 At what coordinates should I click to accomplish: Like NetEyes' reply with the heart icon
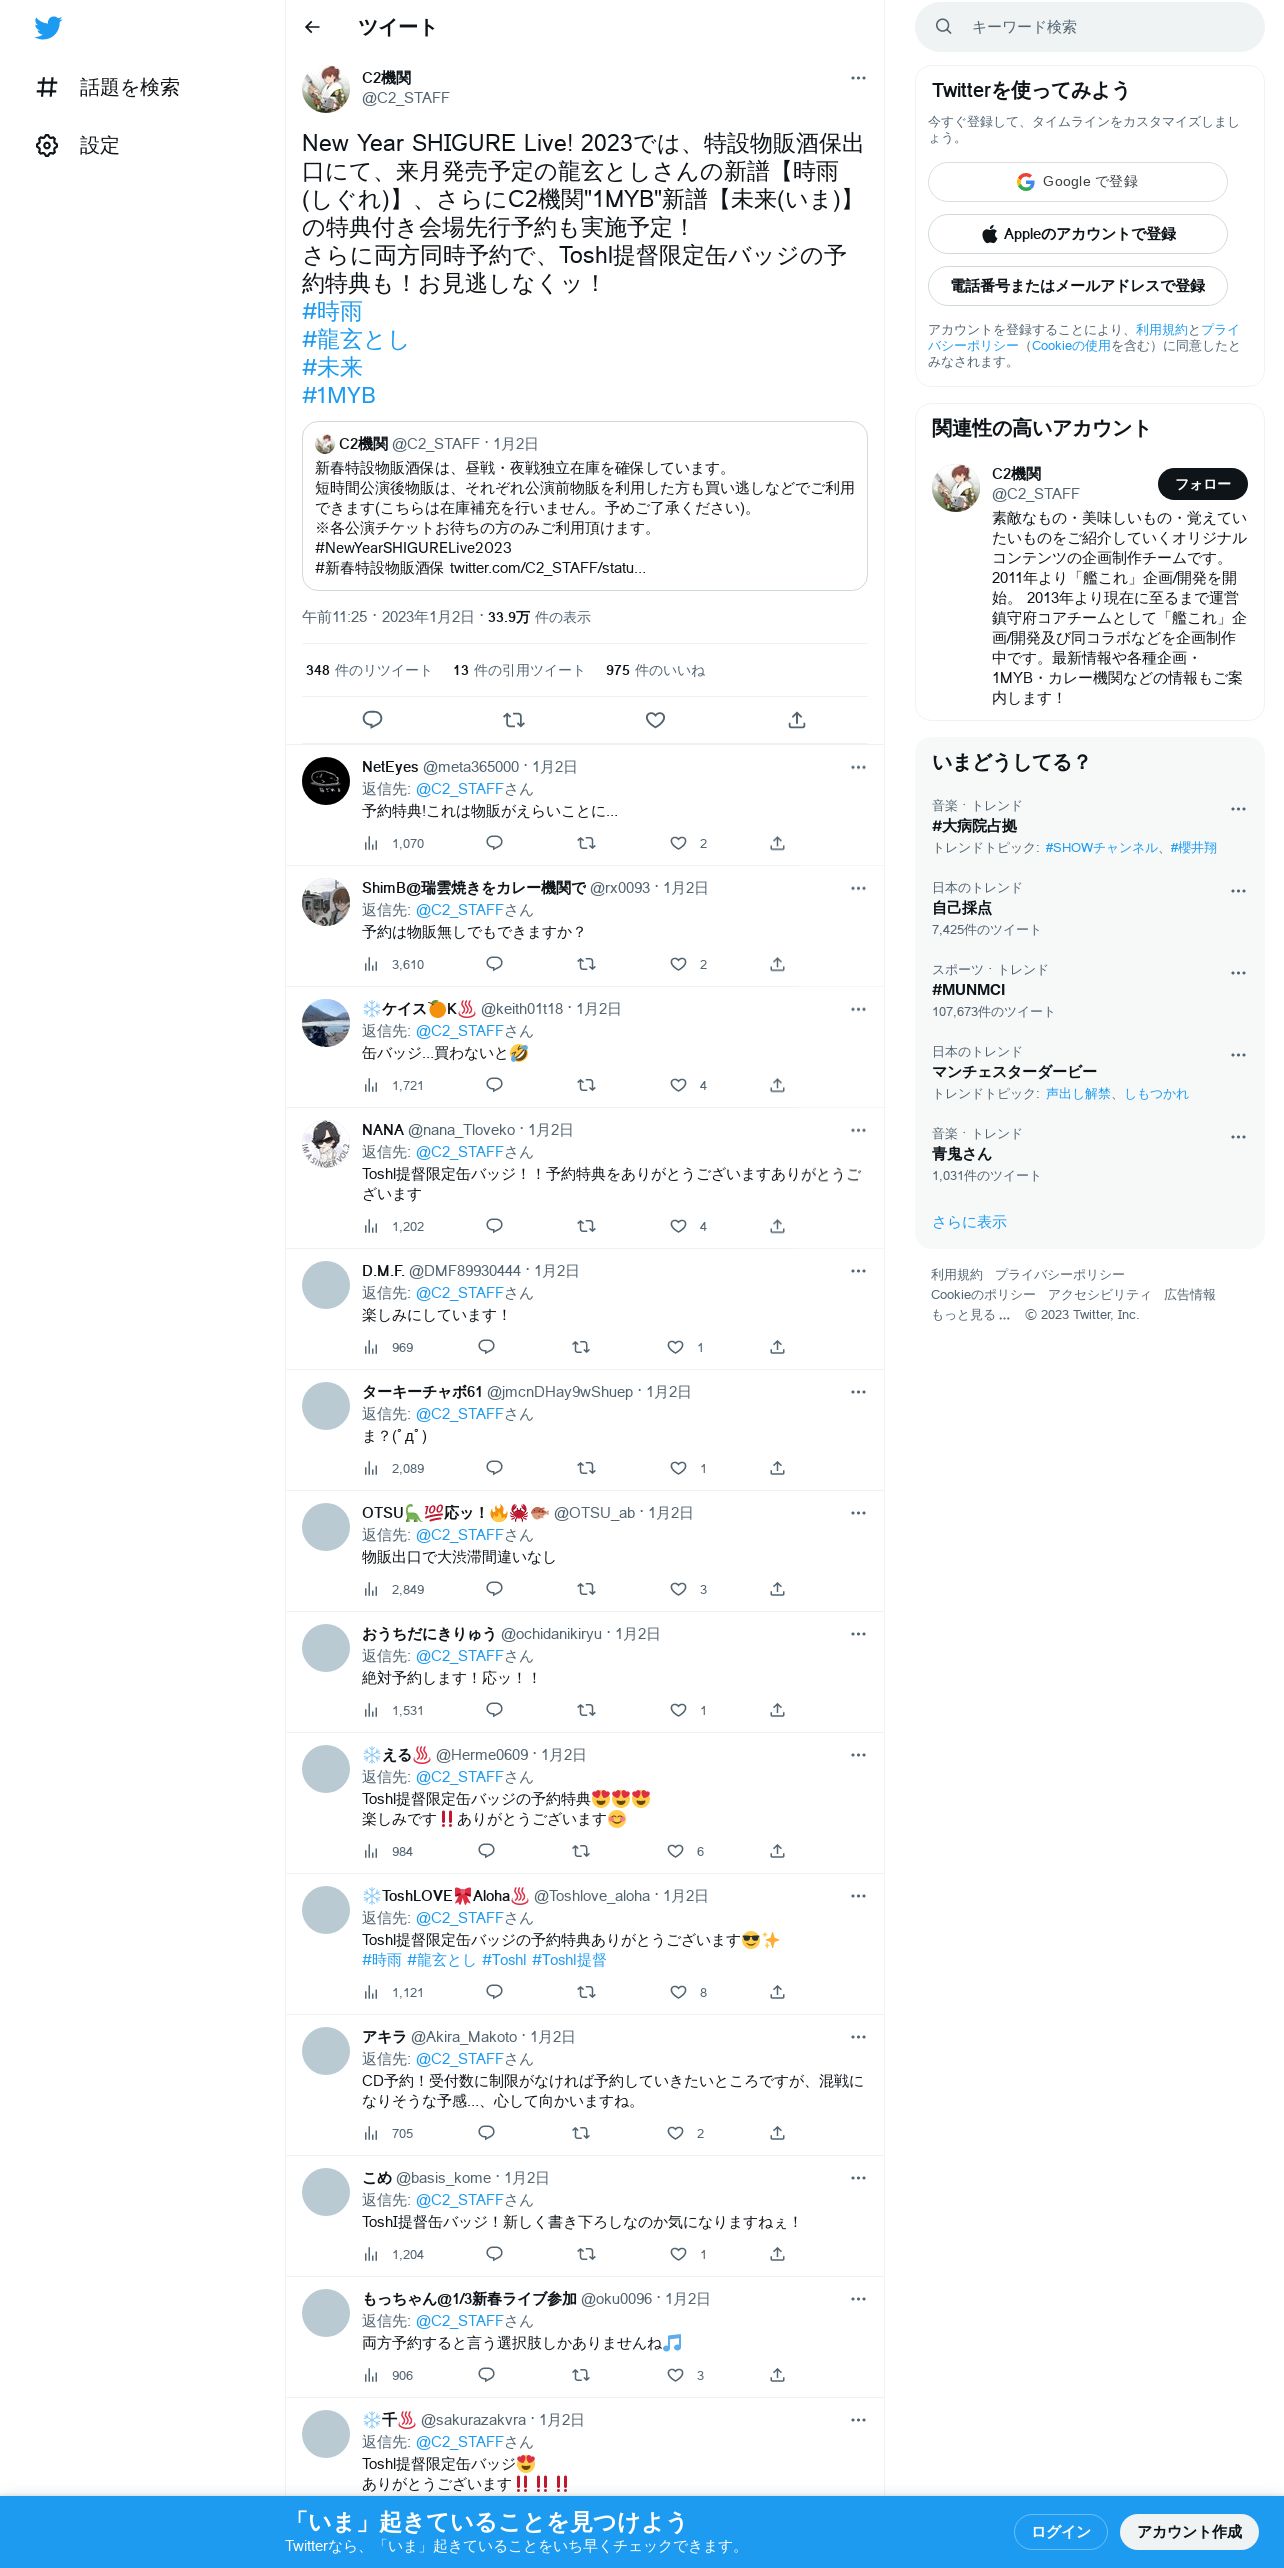[x=678, y=843]
